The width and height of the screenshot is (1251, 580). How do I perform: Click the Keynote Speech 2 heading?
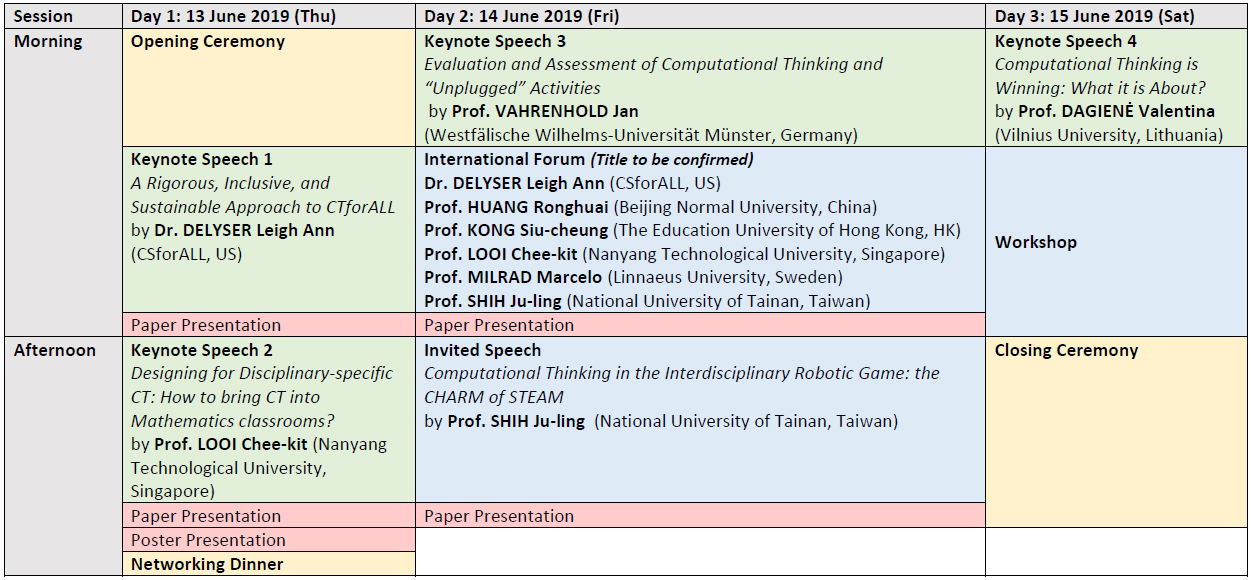point(202,350)
